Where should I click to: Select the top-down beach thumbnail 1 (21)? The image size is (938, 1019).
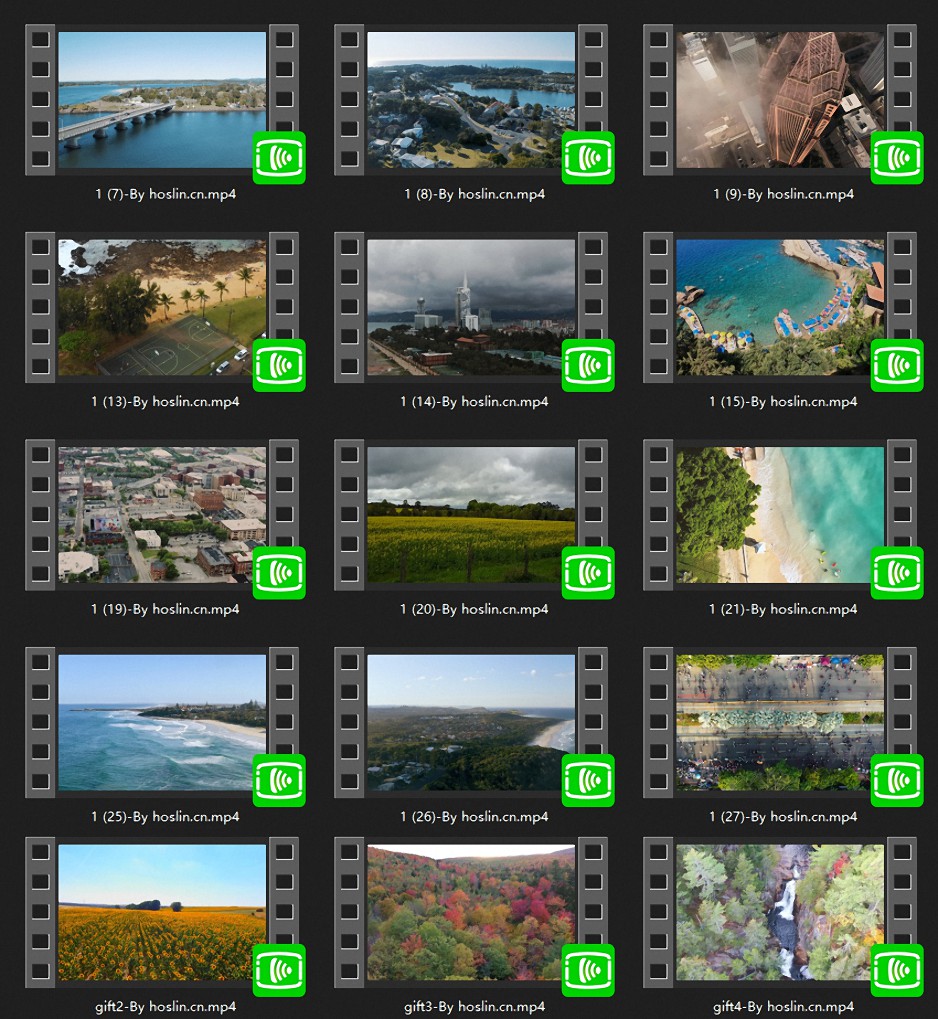780,515
